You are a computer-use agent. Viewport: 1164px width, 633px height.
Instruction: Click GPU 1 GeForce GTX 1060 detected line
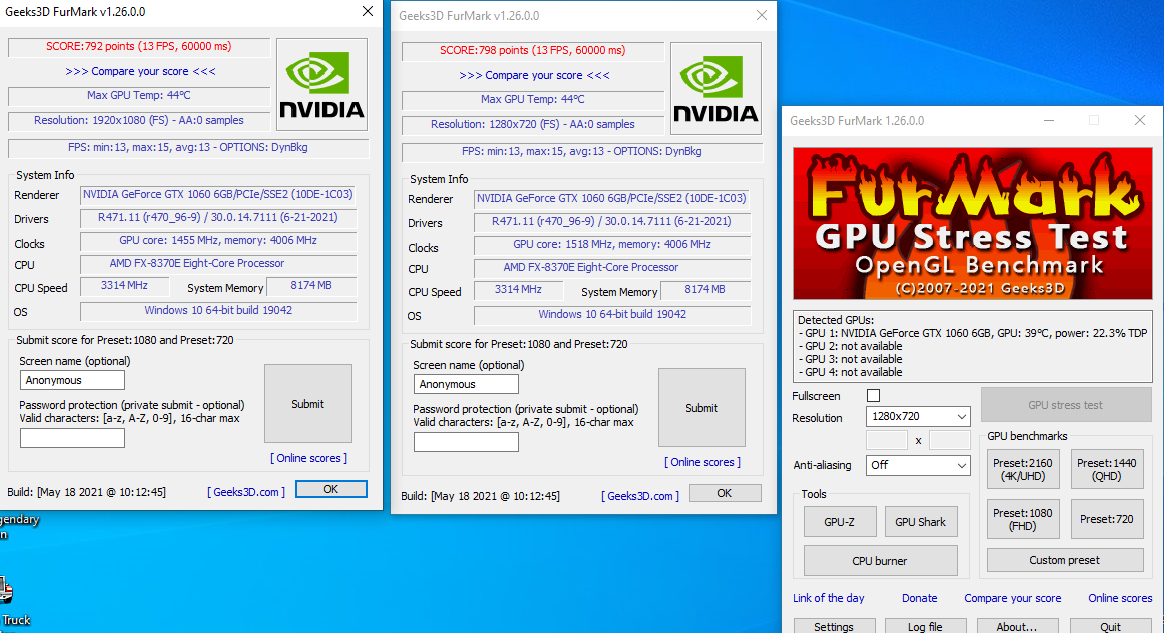point(972,333)
